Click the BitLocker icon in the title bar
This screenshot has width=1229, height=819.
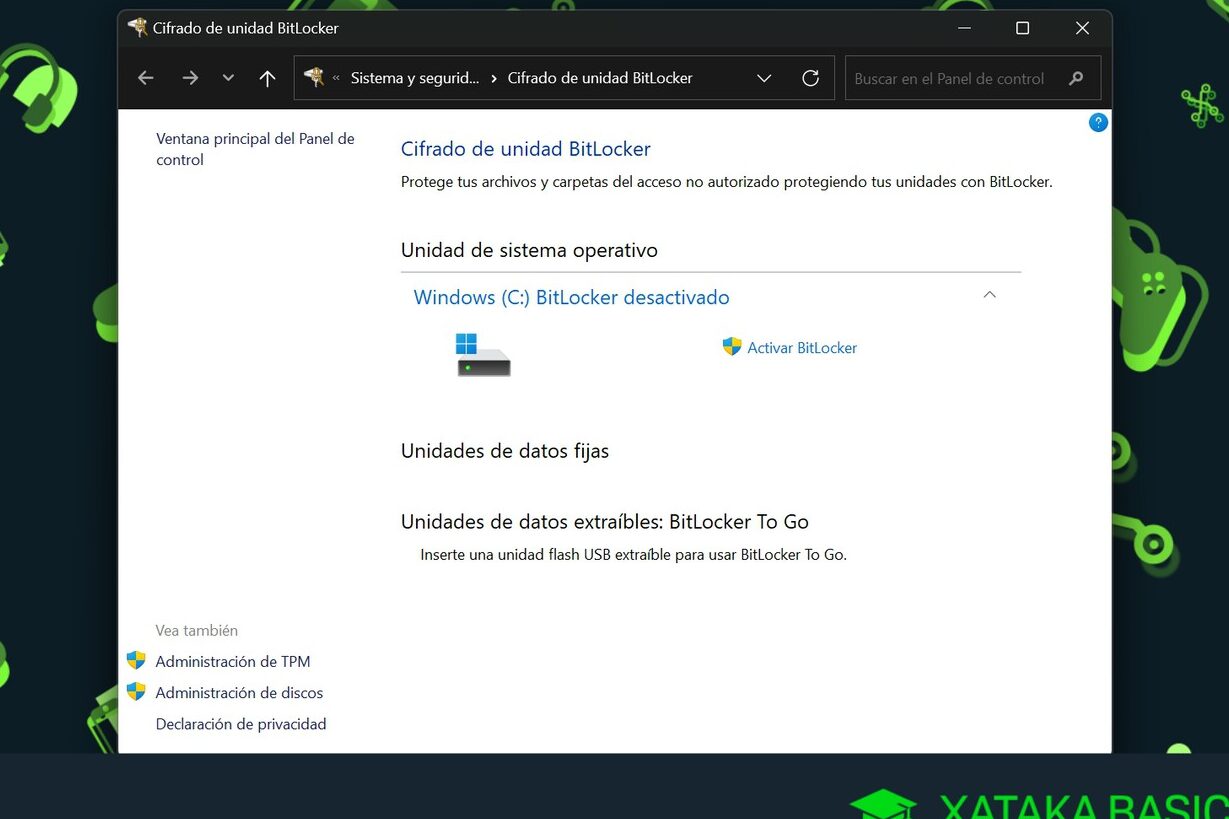(x=137, y=28)
